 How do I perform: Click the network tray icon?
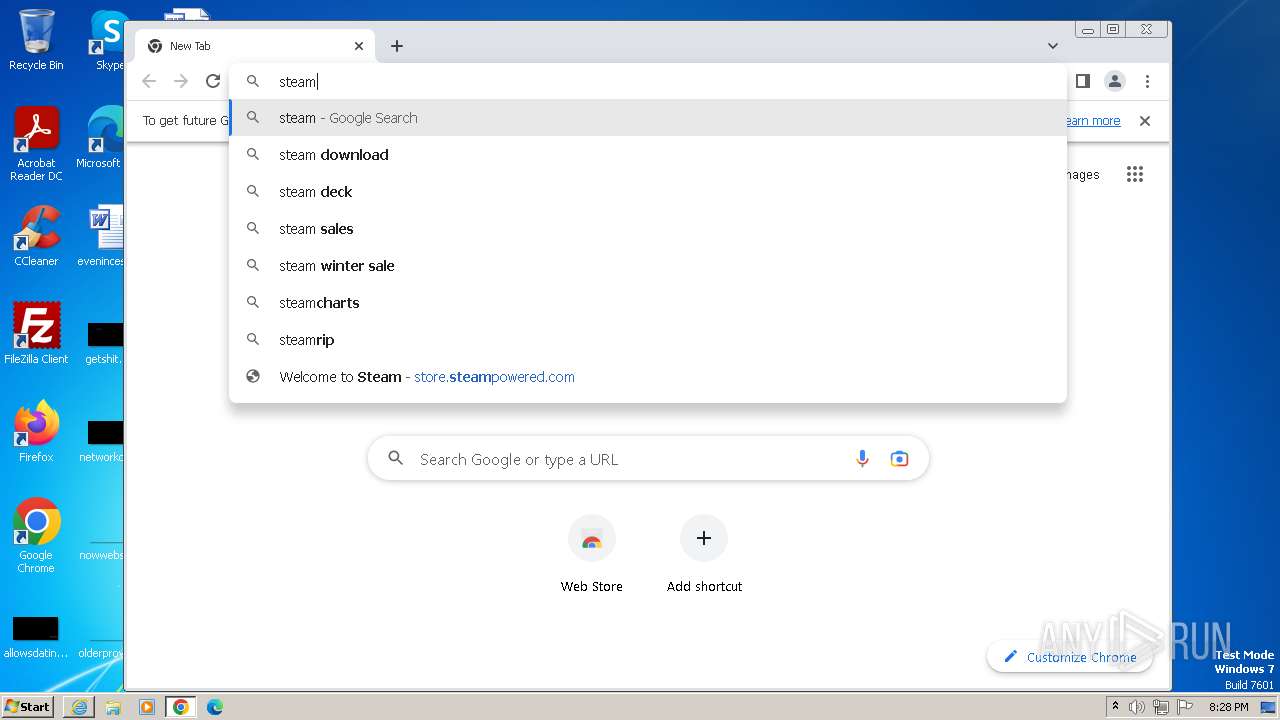pos(1160,707)
